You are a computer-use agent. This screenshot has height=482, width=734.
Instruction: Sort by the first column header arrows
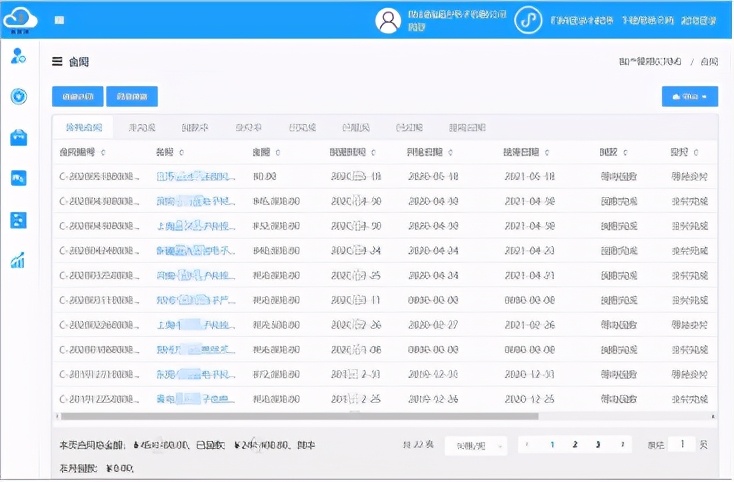coord(103,153)
